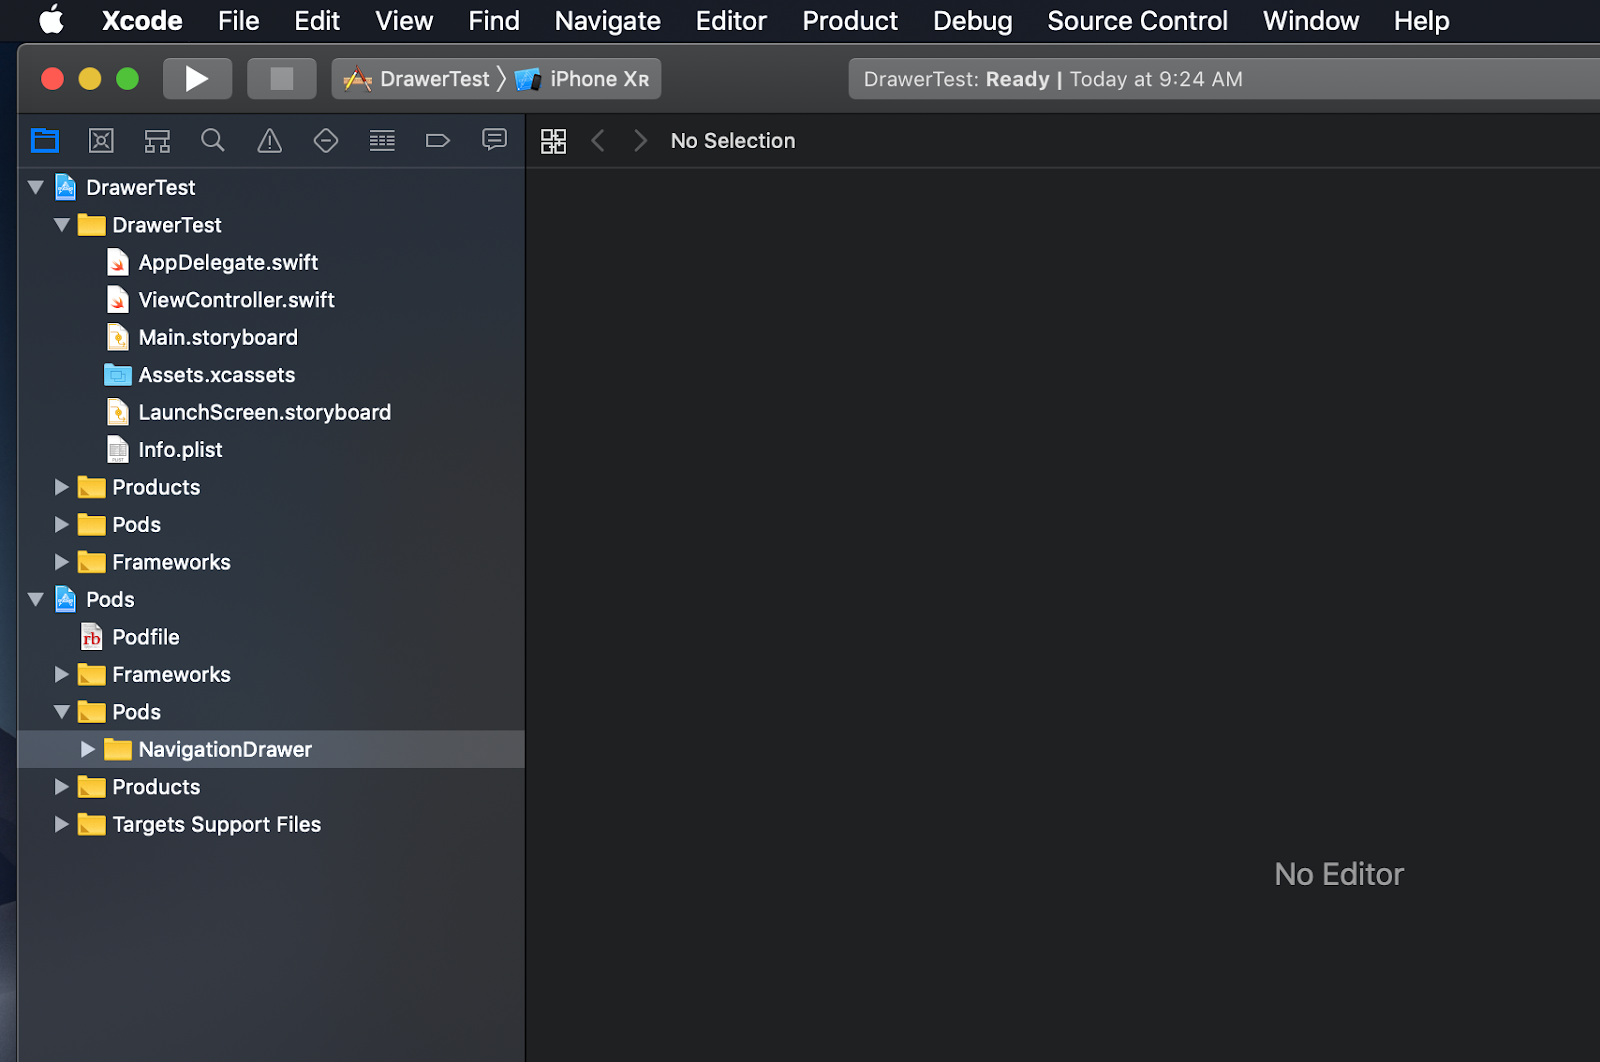
Task: Select AppDelegate.swift in the navigator
Action: [x=271, y=262]
